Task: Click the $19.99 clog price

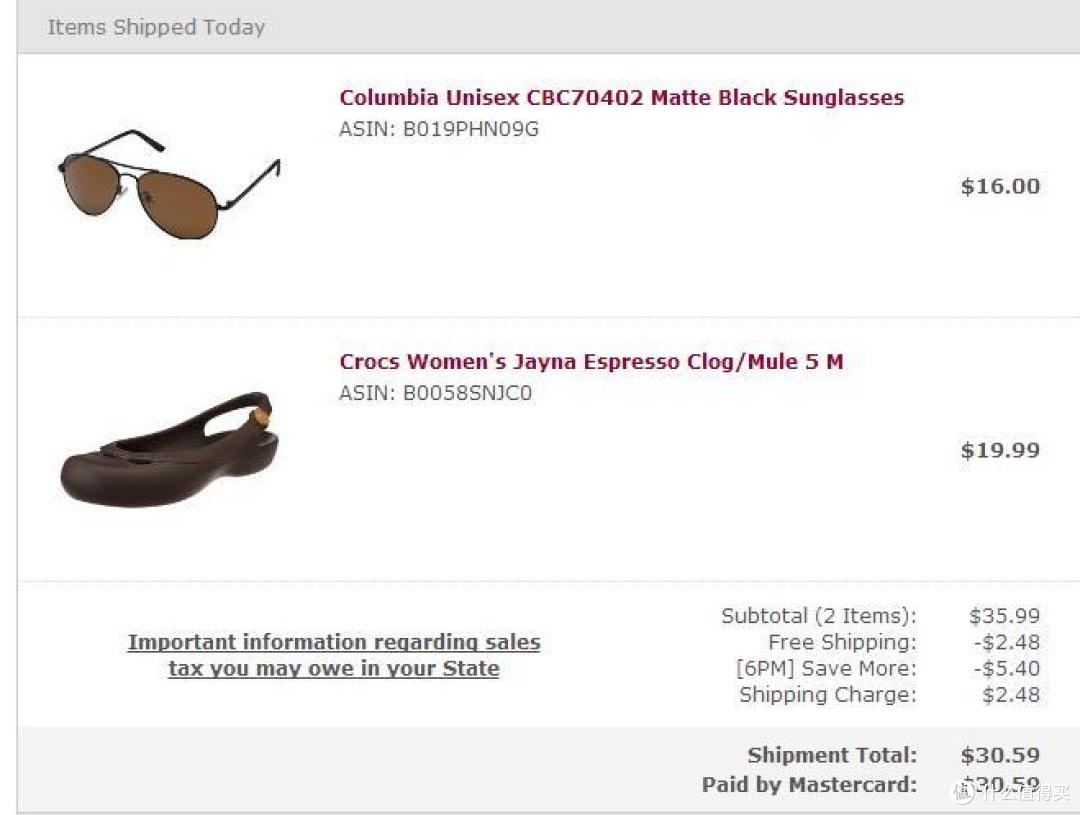Action: coord(1000,450)
